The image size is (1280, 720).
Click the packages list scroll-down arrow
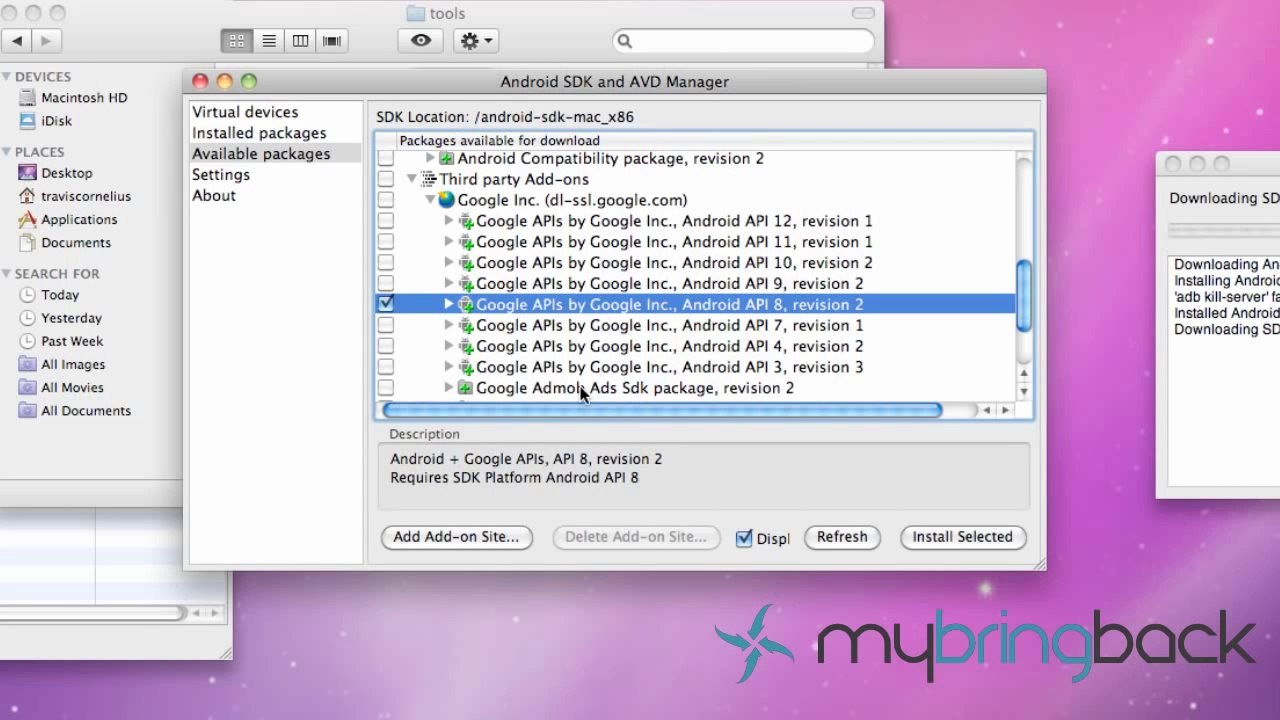click(1023, 391)
